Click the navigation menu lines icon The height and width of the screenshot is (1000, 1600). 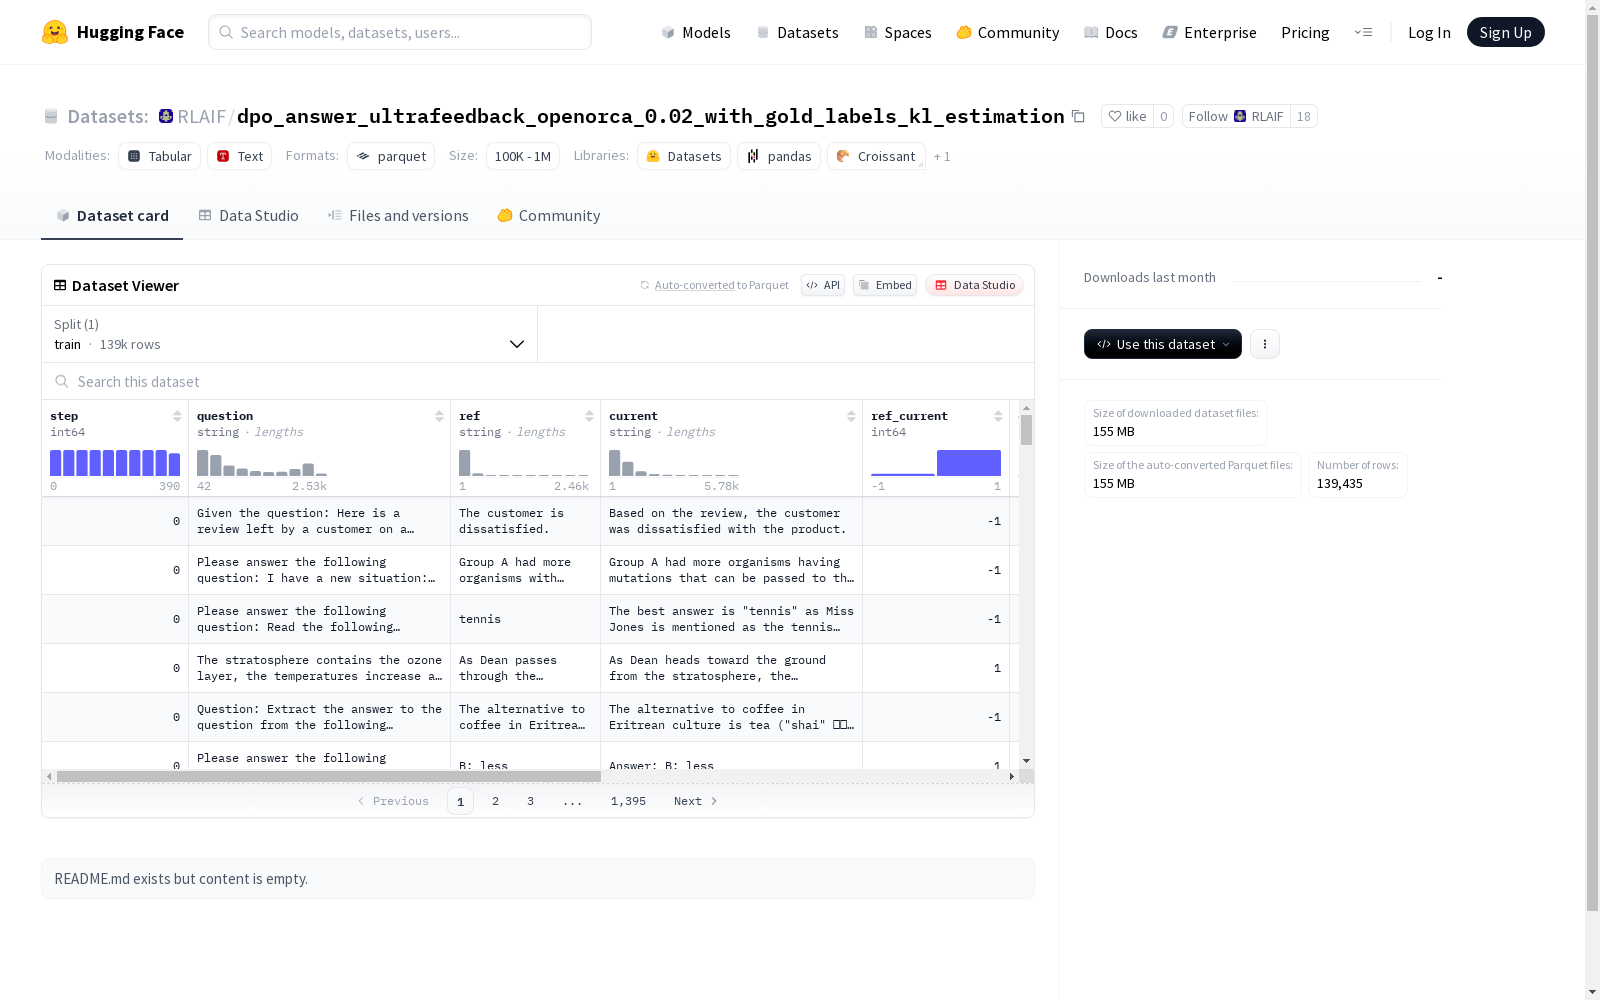1364,32
